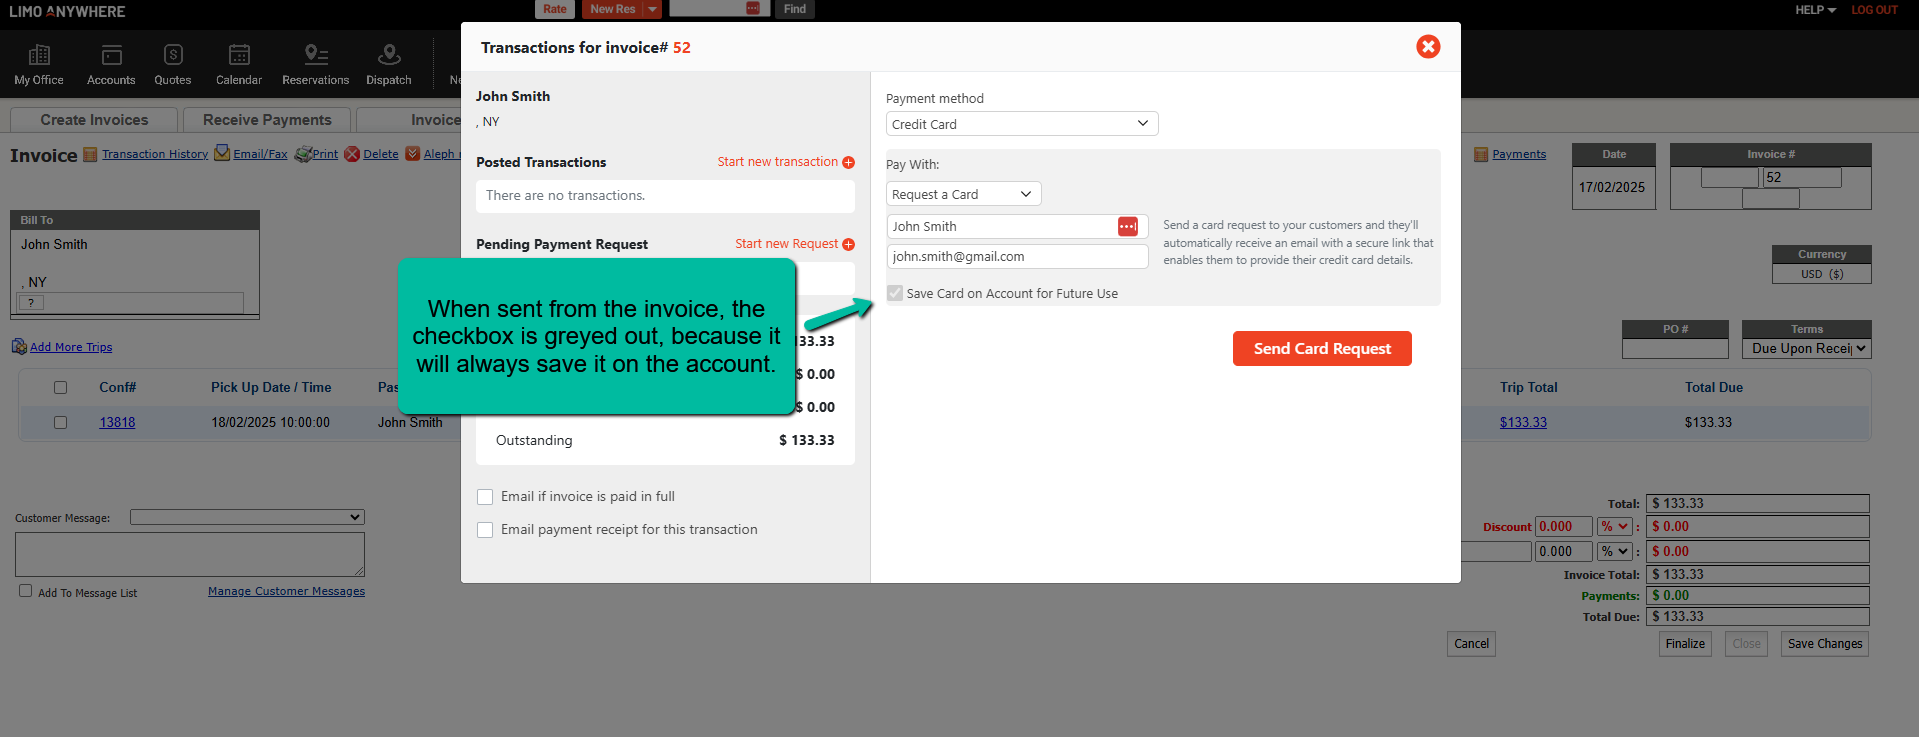Go to the Quotes icon
The height and width of the screenshot is (737, 1919).
pyautogui.click(x=173, y=56)
